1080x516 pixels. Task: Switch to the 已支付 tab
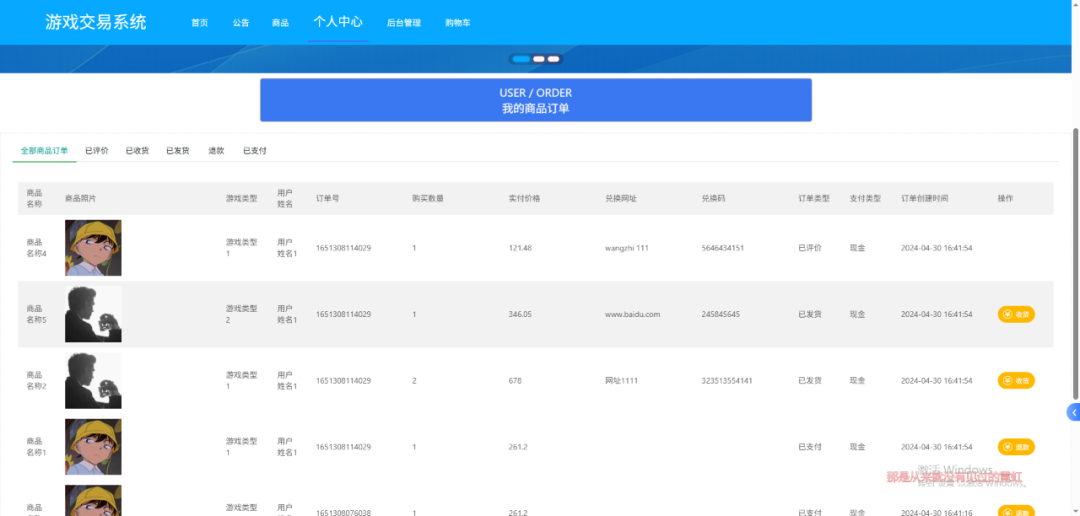[x=255, y=150]
